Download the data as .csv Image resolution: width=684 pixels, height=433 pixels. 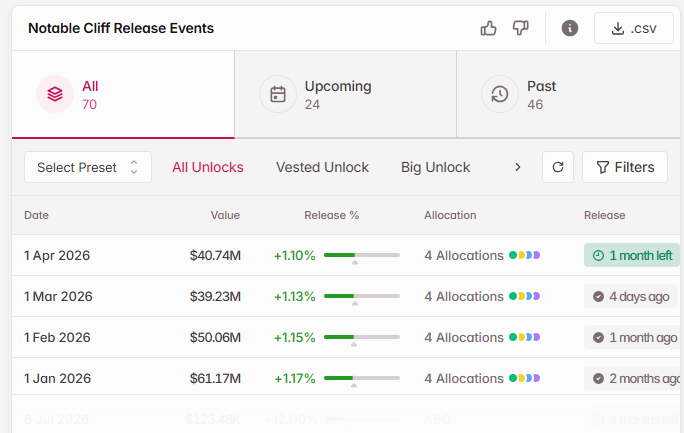(x=634, y=28)
